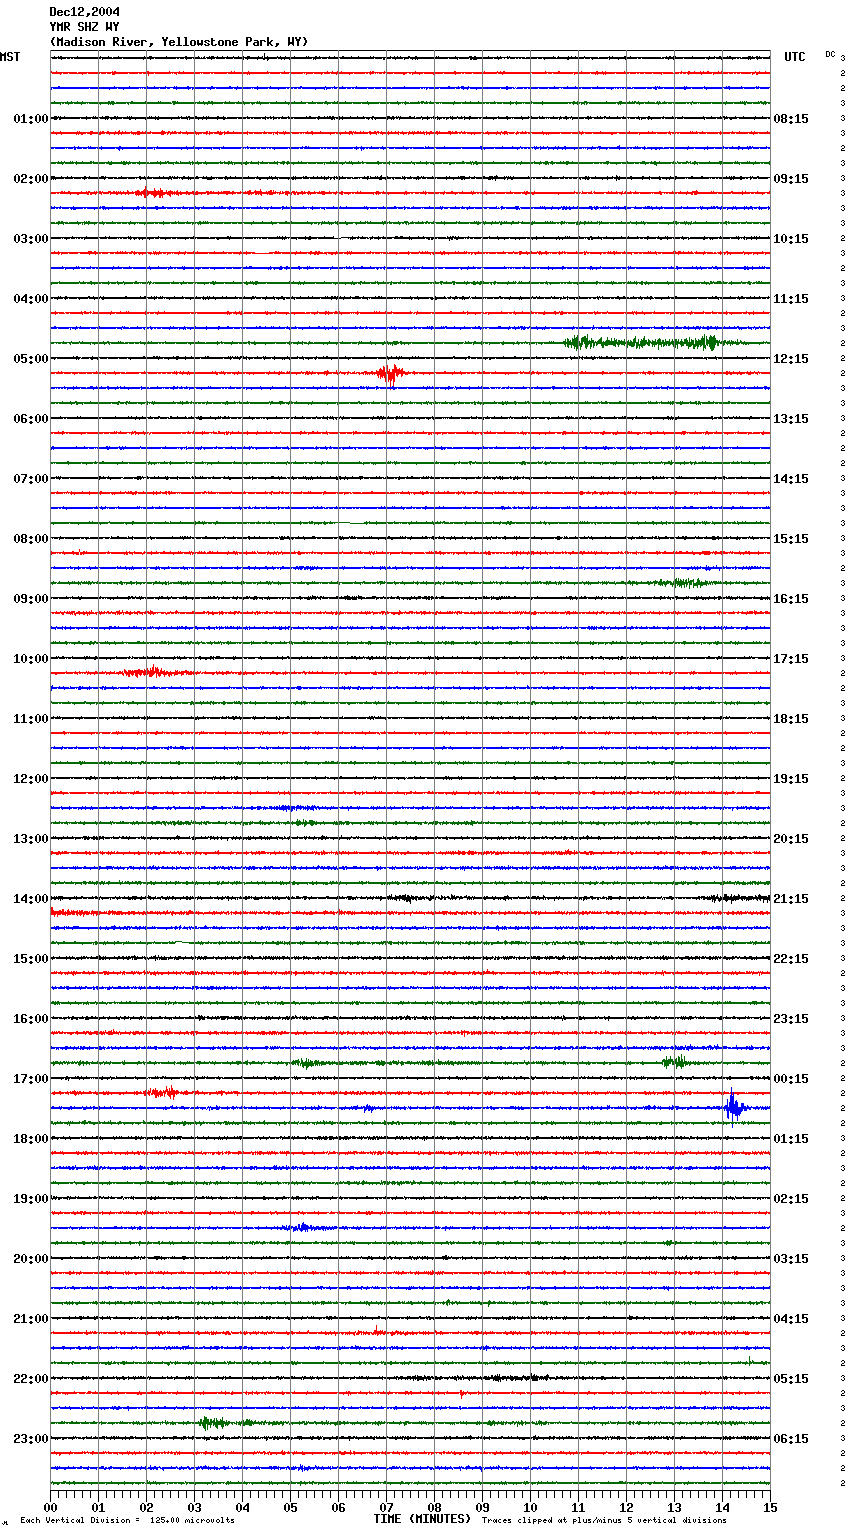The height and width of the screenshot is (1534, 850).
Task: Click the Madison River, Yellowstone Park location title
Action: coord(179,42)
